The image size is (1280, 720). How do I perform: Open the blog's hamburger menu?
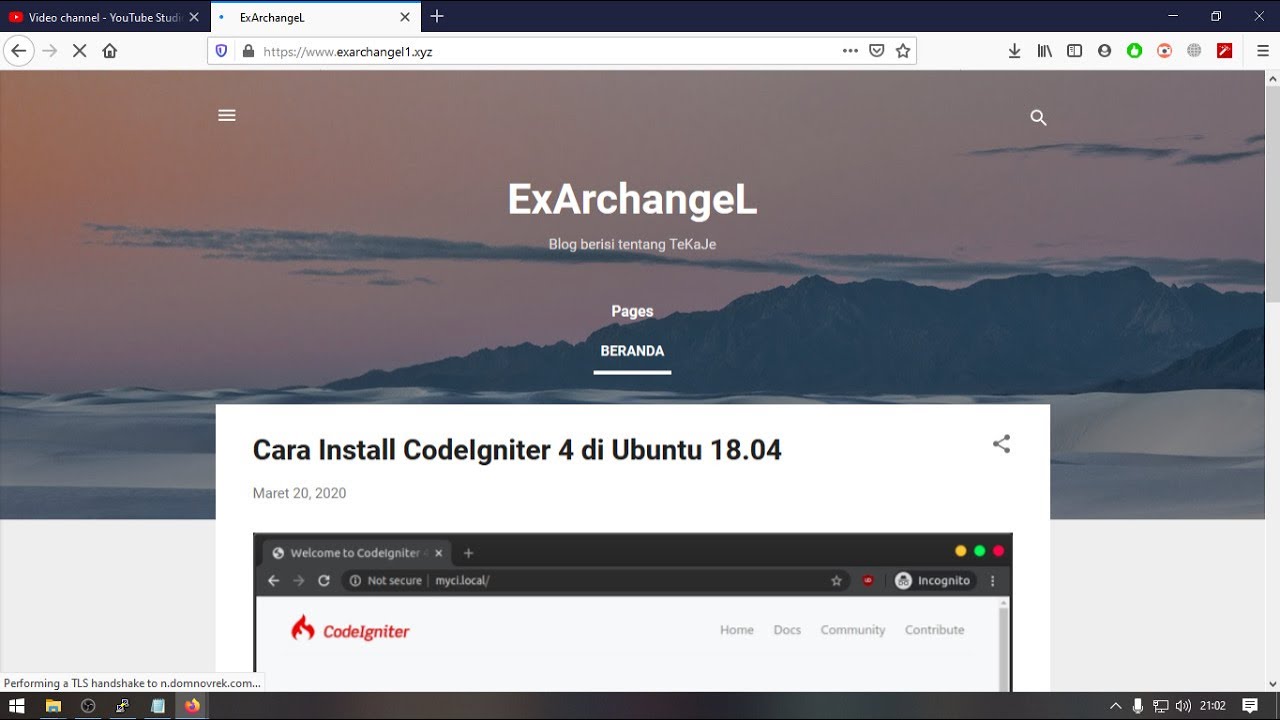[x=227, y=115]
